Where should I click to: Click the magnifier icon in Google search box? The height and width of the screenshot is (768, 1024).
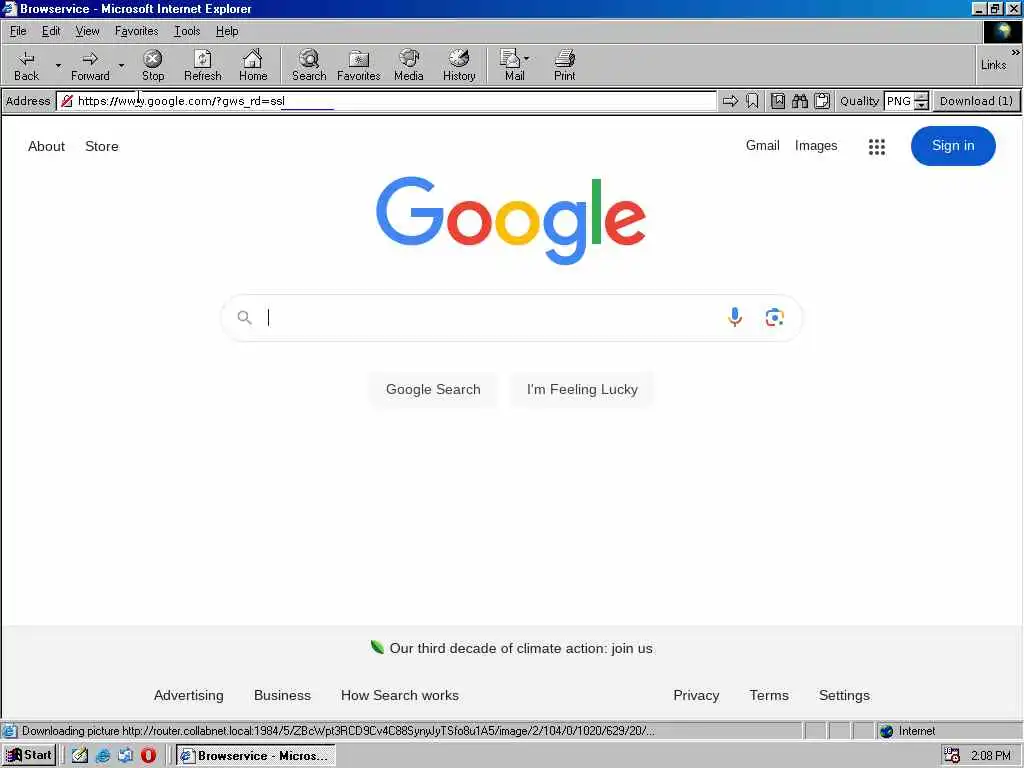(244, 317)
